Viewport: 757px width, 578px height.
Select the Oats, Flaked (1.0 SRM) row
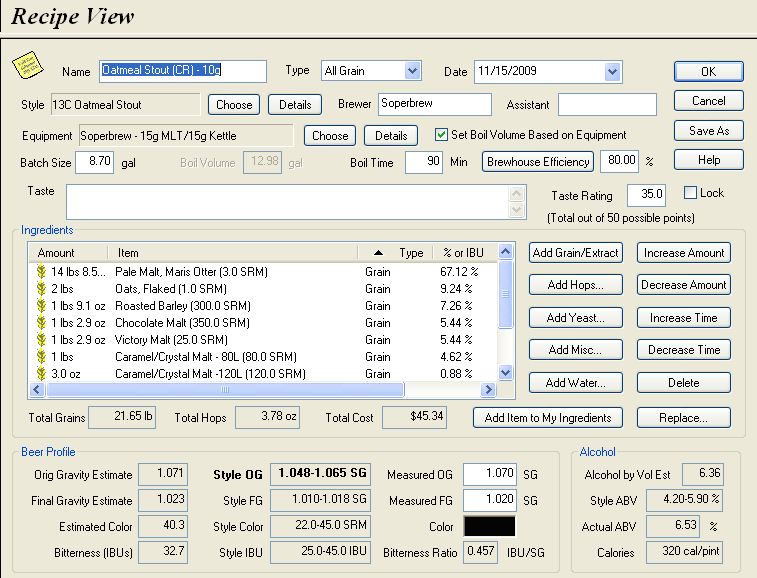click(x=263, y=289)
